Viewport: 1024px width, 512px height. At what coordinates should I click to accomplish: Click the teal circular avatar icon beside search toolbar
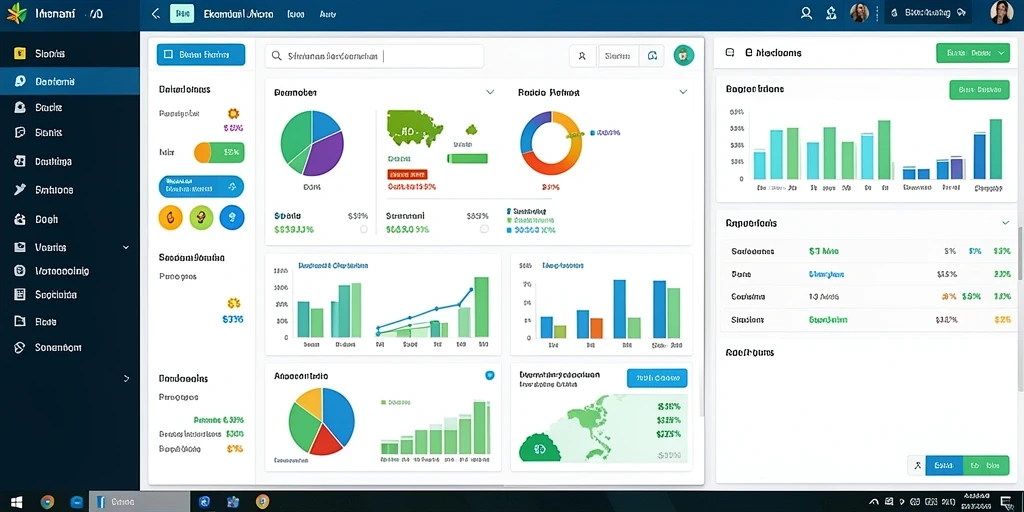pyautogui.click(x=684, y=56)
